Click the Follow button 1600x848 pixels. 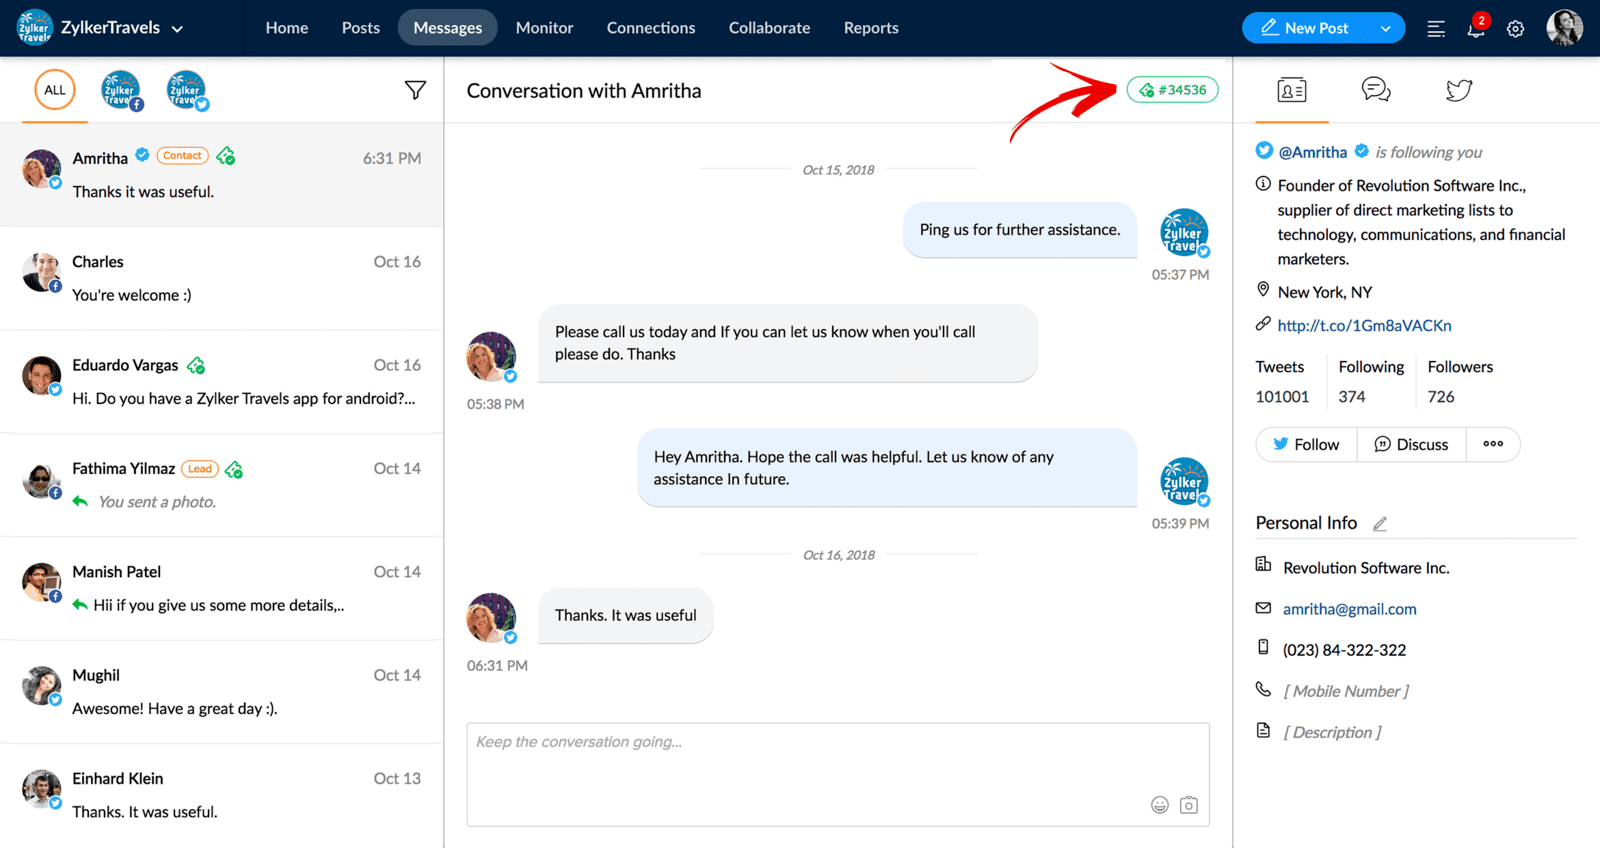[1306, 444]
